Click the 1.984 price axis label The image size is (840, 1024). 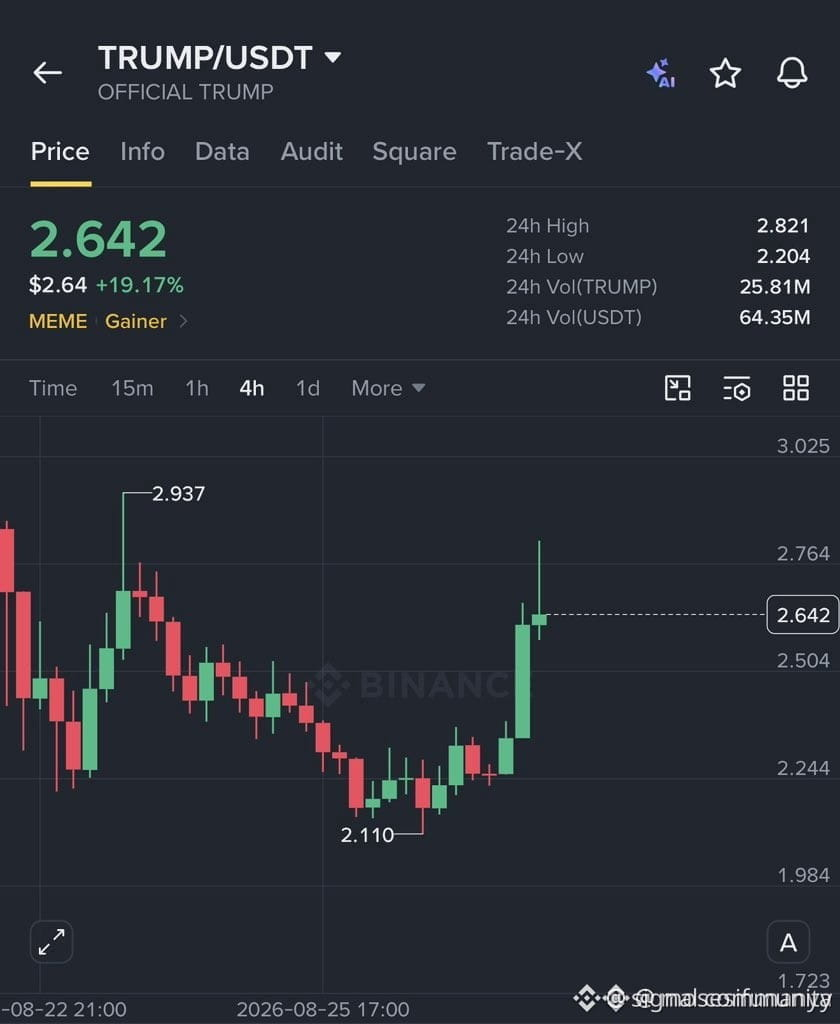(x=803, y=875)
